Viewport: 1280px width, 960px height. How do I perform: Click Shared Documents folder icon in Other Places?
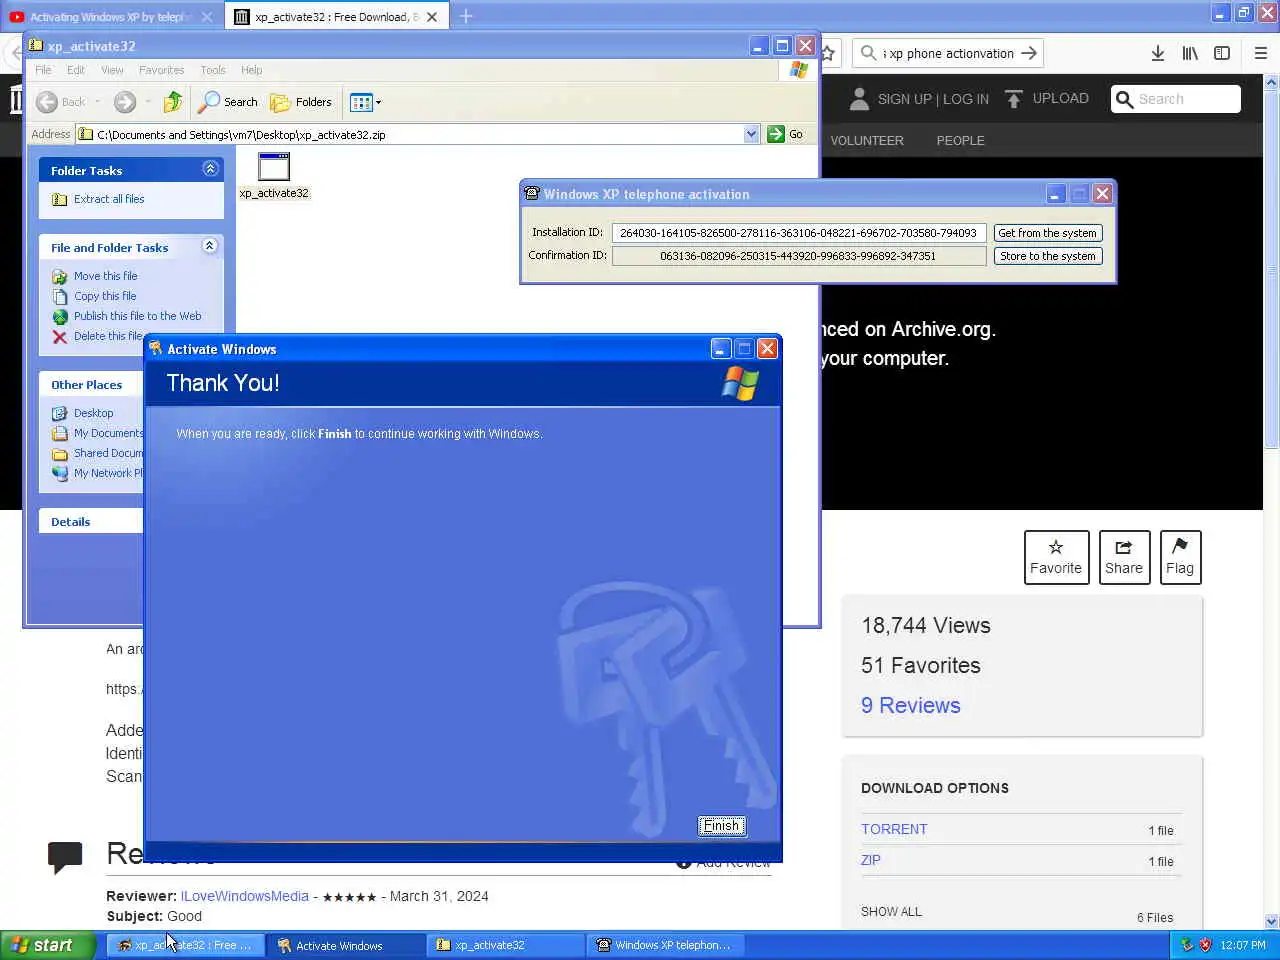click(60, 453)
